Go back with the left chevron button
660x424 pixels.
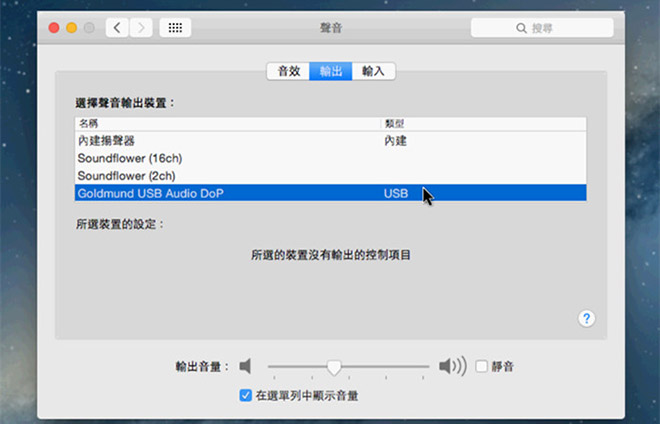(117, 28)
